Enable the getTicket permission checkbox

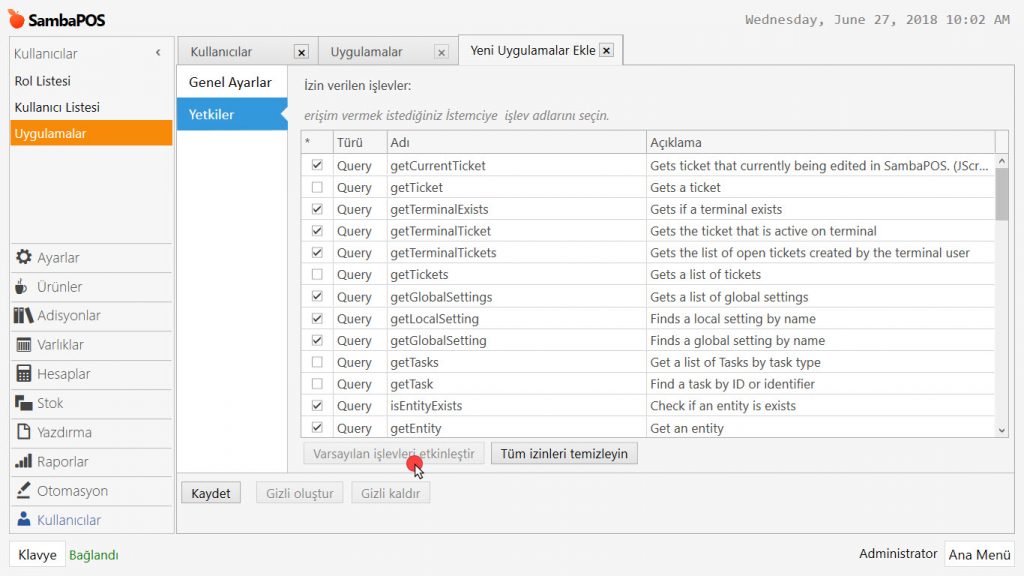coord(317,188)
